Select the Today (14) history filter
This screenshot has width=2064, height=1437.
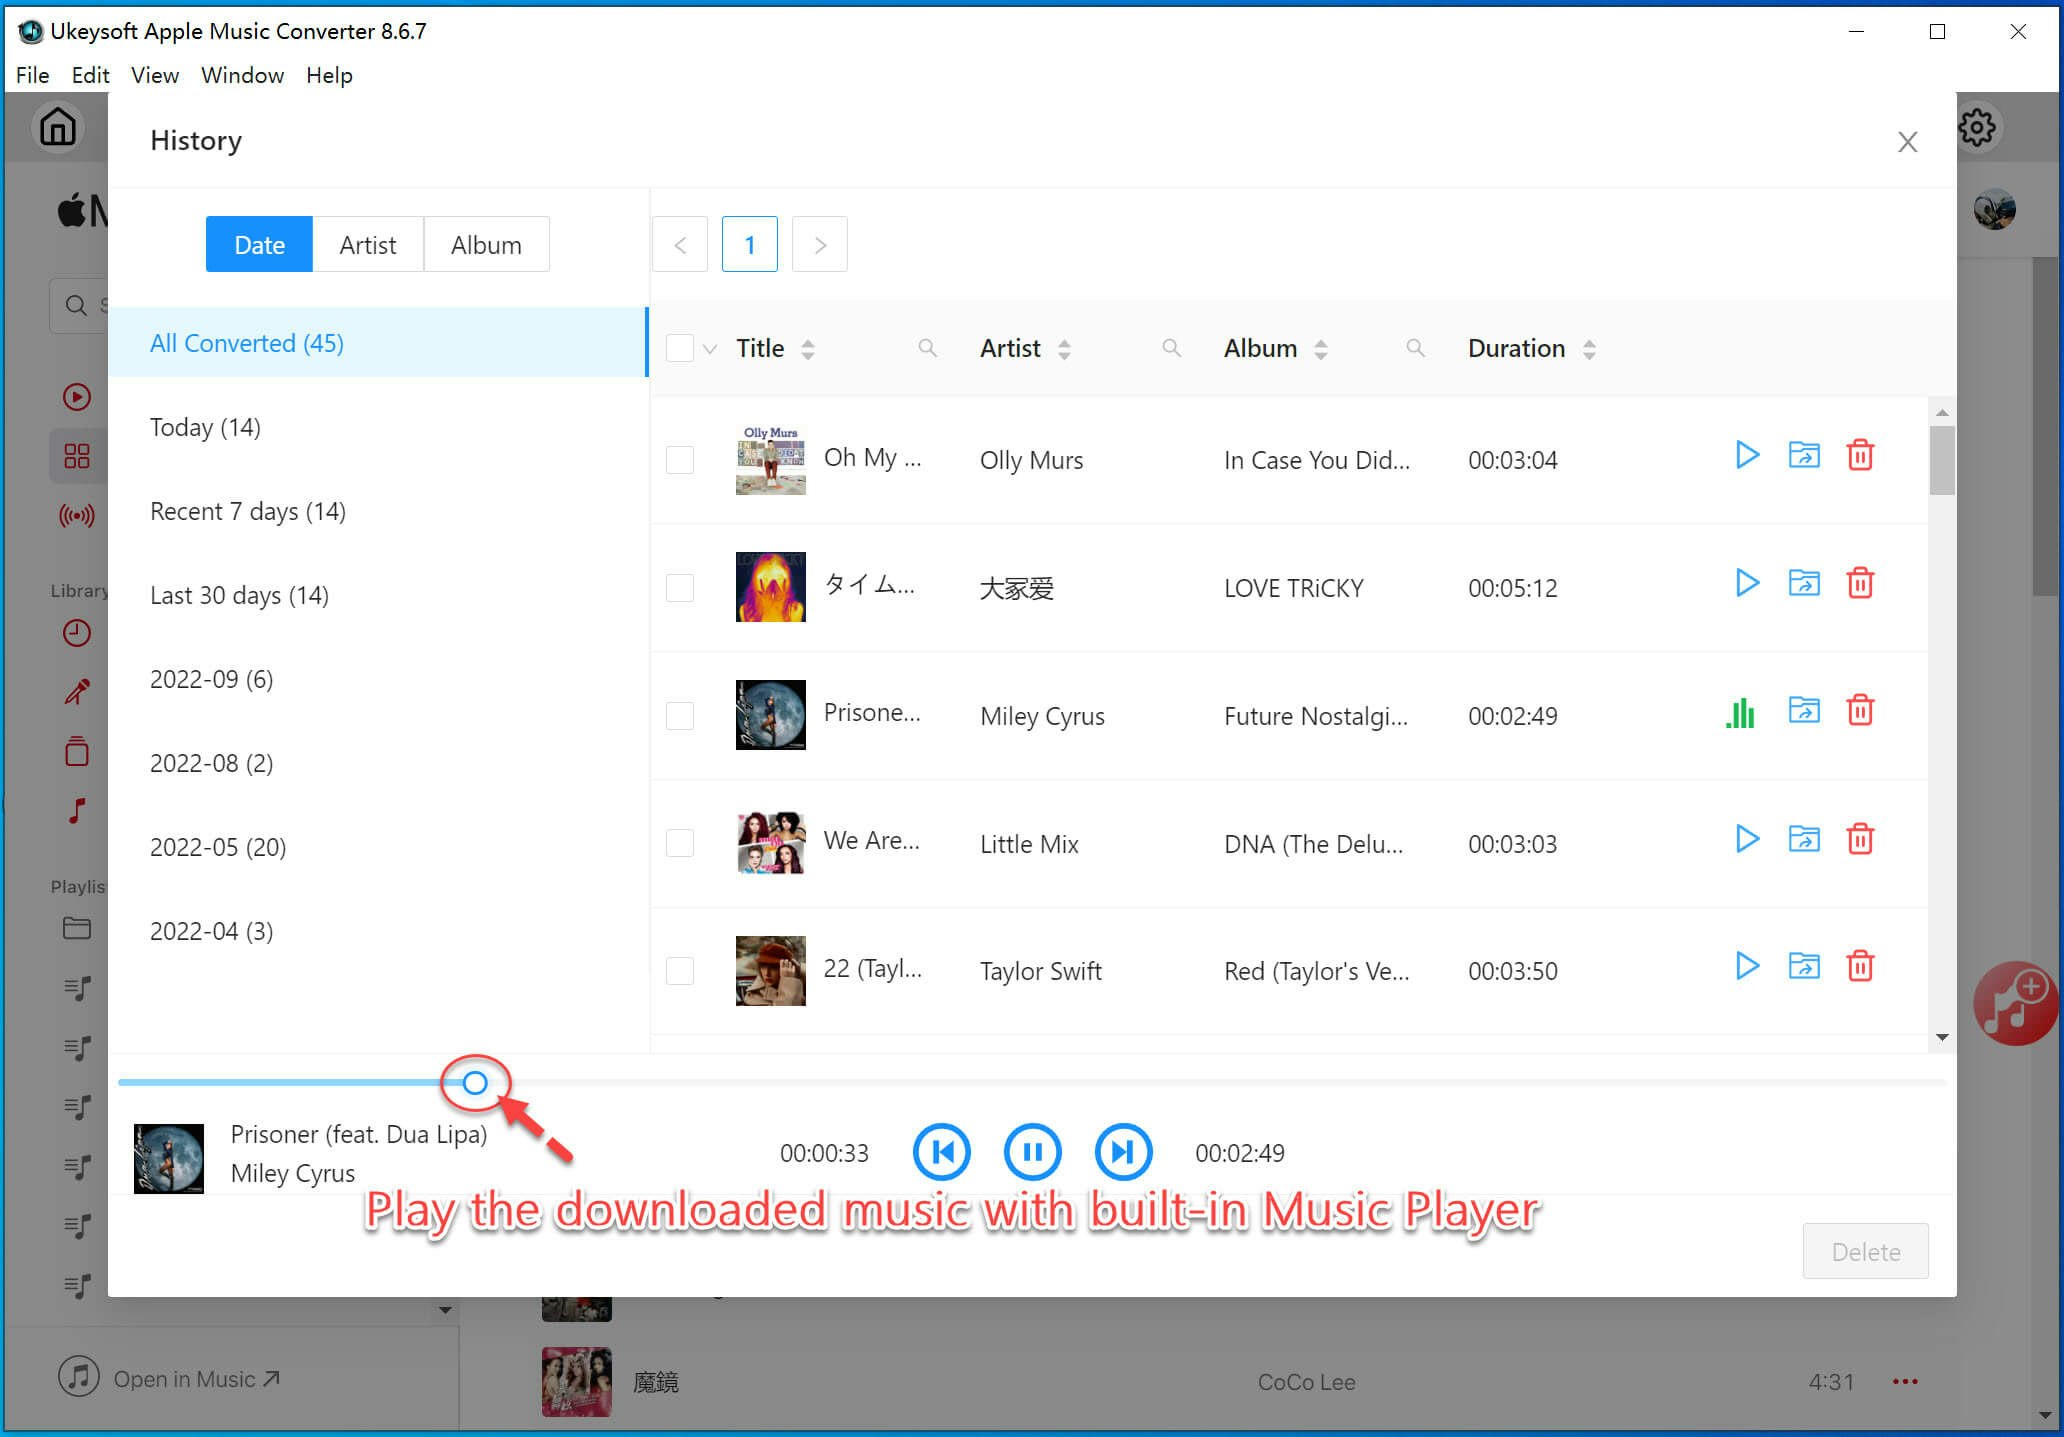204,427
